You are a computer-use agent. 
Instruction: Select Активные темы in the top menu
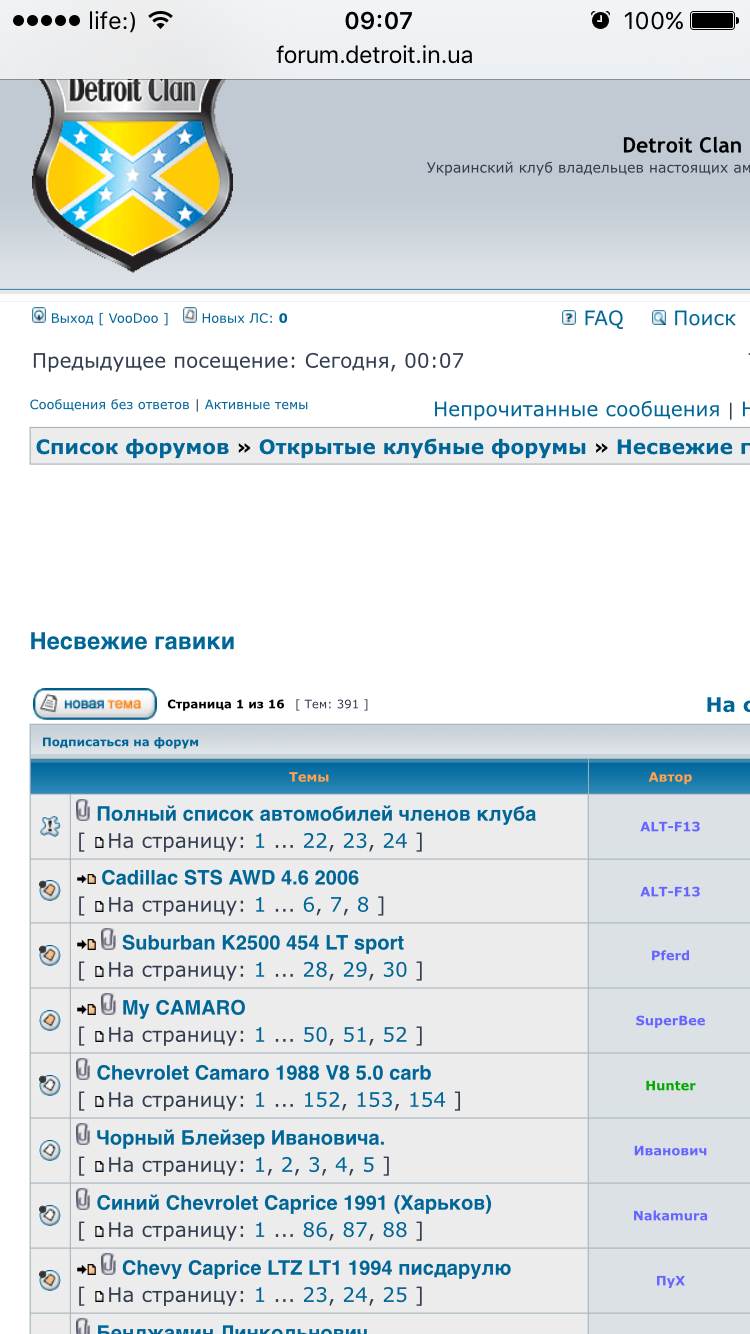pos(257,405)
